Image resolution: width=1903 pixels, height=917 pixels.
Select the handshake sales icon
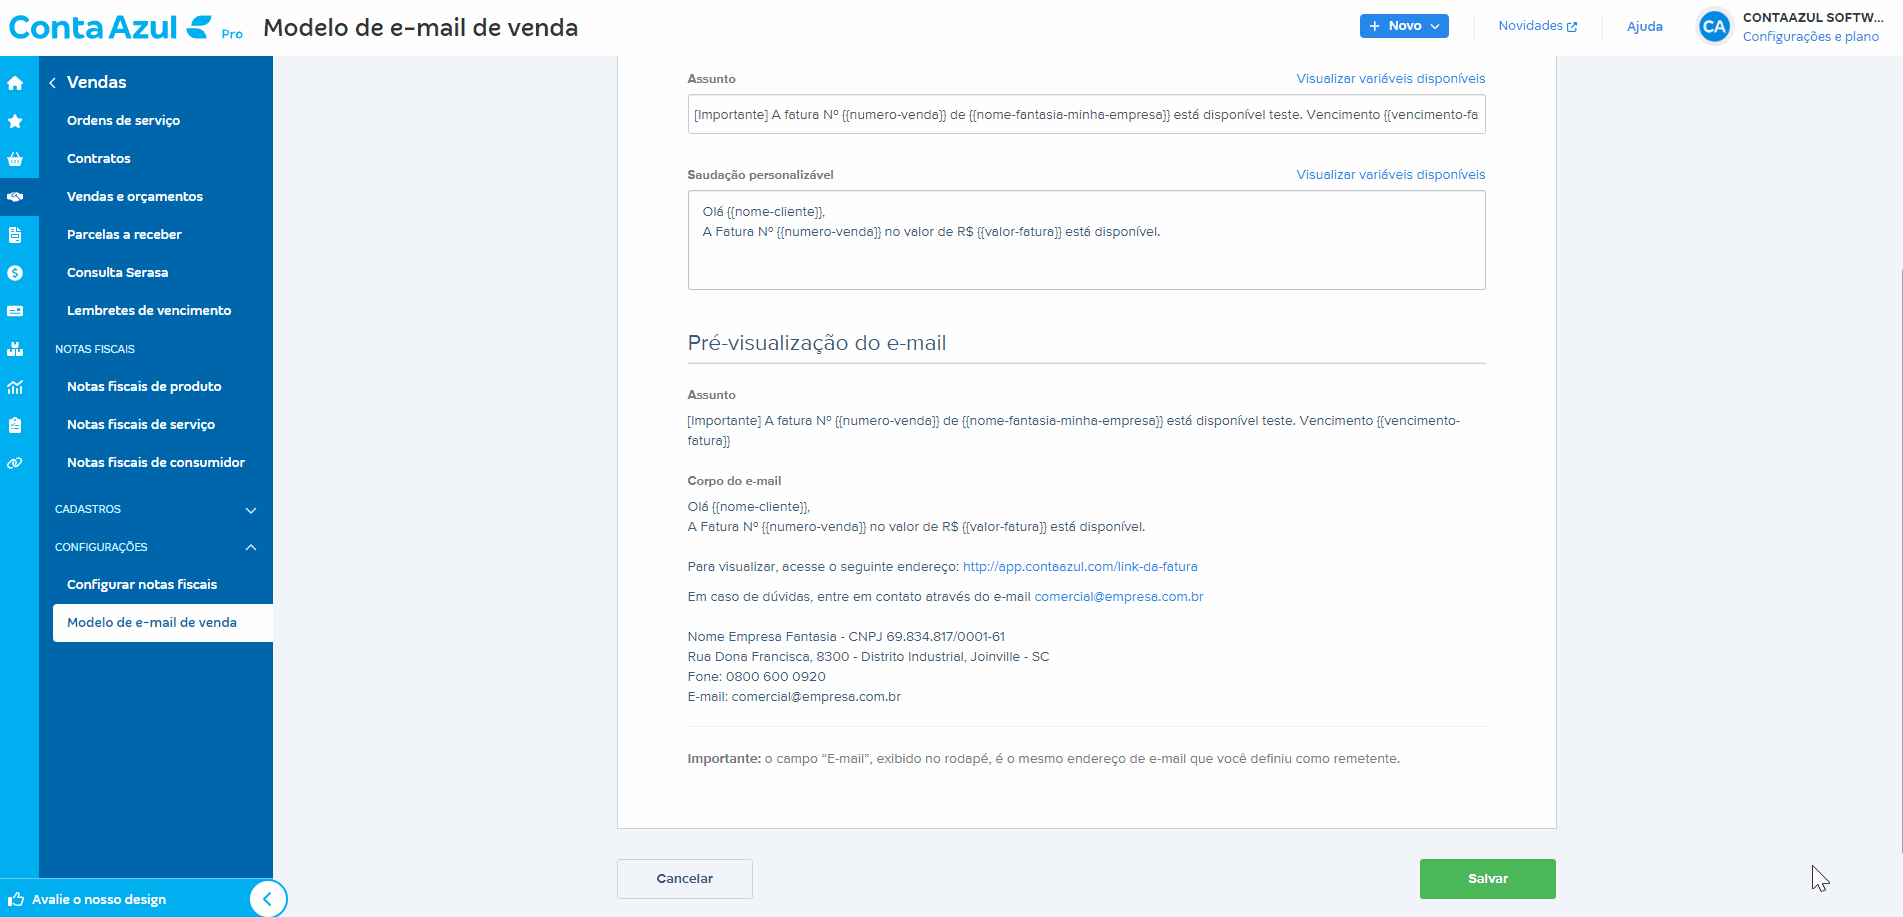pyautogui.click(x=15, y=197)
